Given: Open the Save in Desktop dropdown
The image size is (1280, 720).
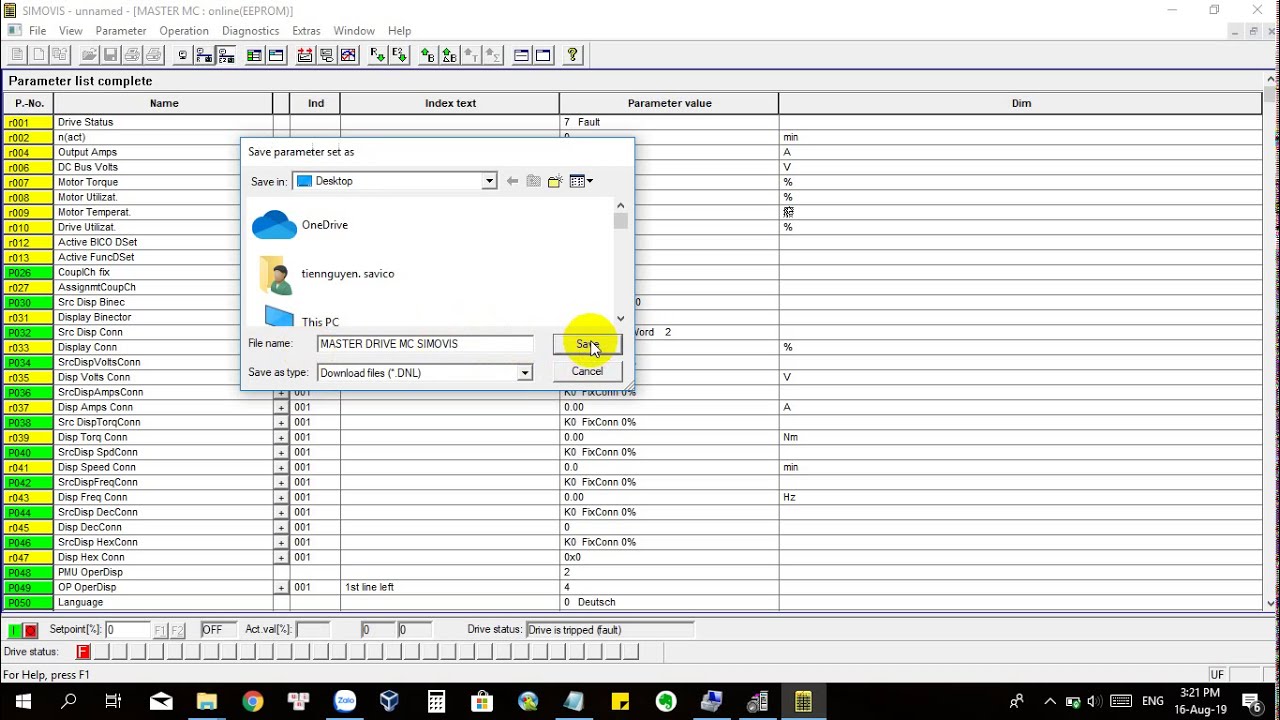Looking at the screenshot, I should tap(489, 181).
